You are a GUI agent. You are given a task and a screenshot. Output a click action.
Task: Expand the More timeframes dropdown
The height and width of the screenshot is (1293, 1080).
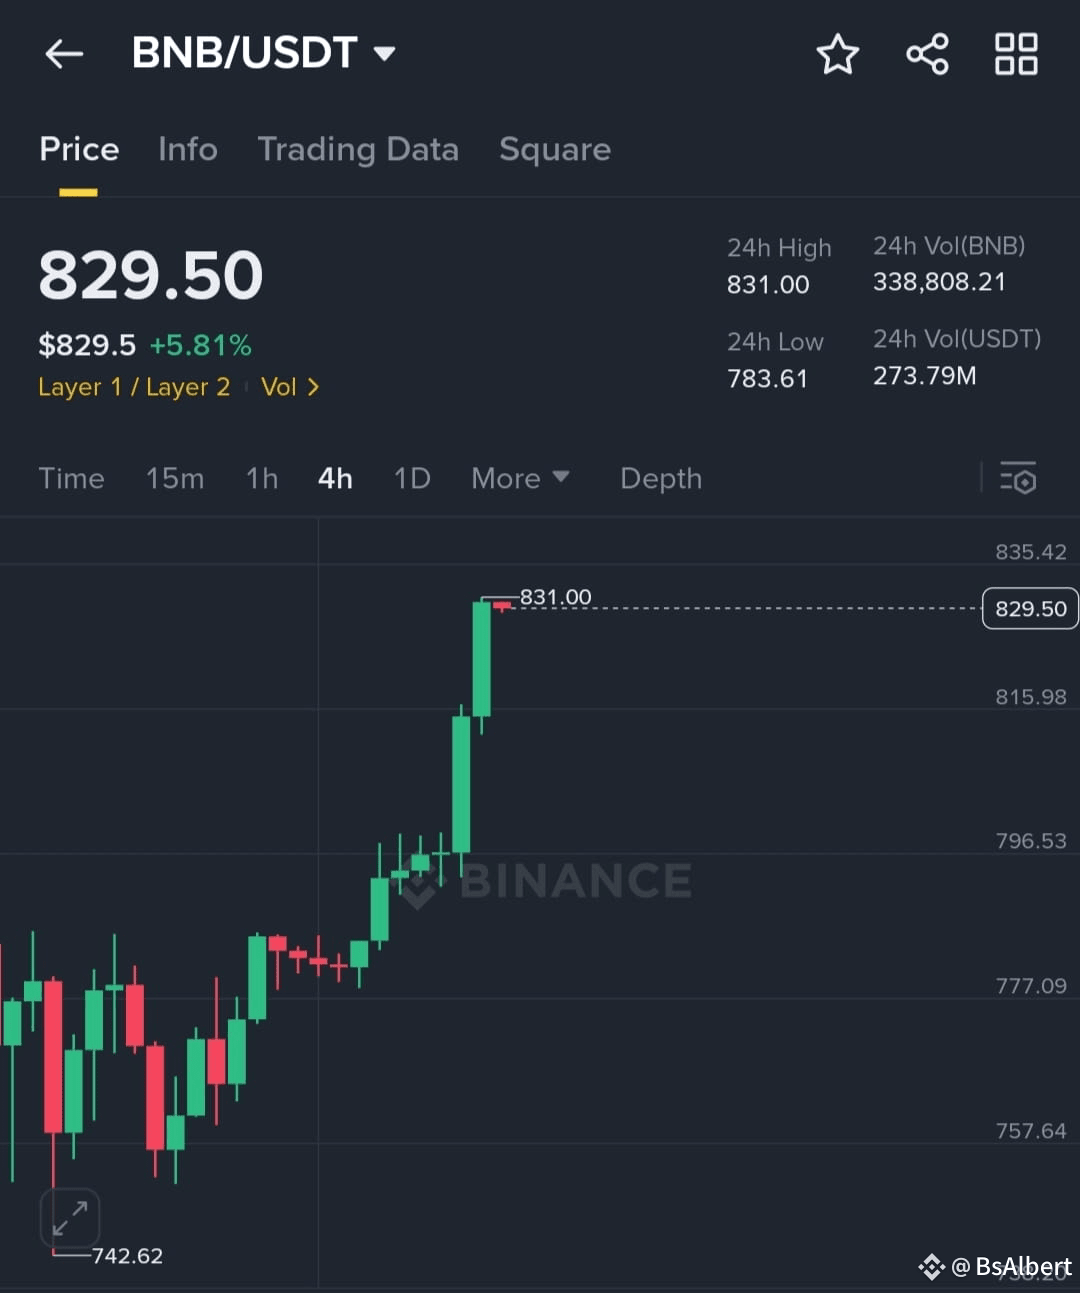click(x=520, y=478)
